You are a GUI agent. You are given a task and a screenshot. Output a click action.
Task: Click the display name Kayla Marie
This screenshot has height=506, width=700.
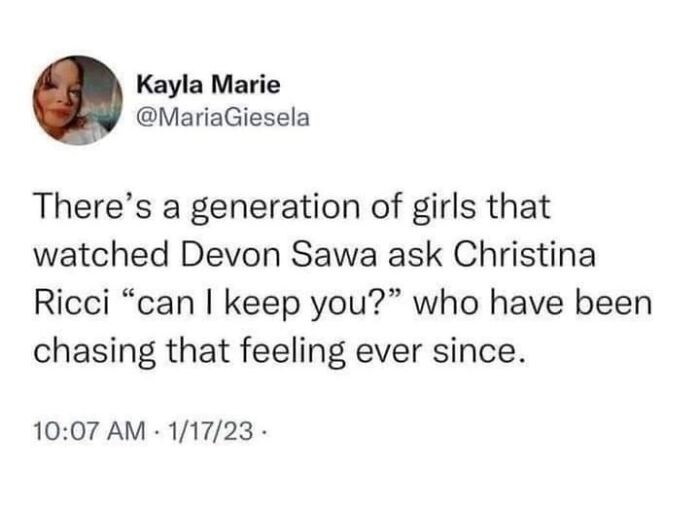tap(208, 85)
